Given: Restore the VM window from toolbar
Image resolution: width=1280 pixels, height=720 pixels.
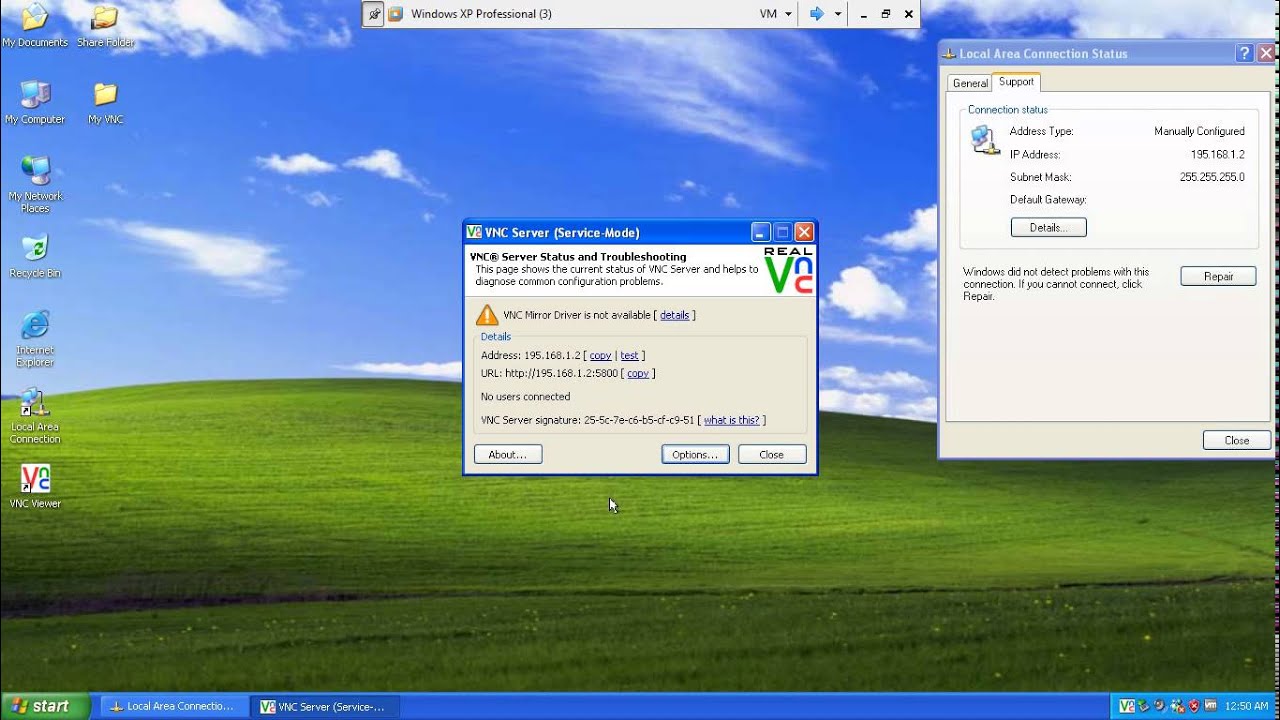Looking at the screenshot, I should point(885,14).
